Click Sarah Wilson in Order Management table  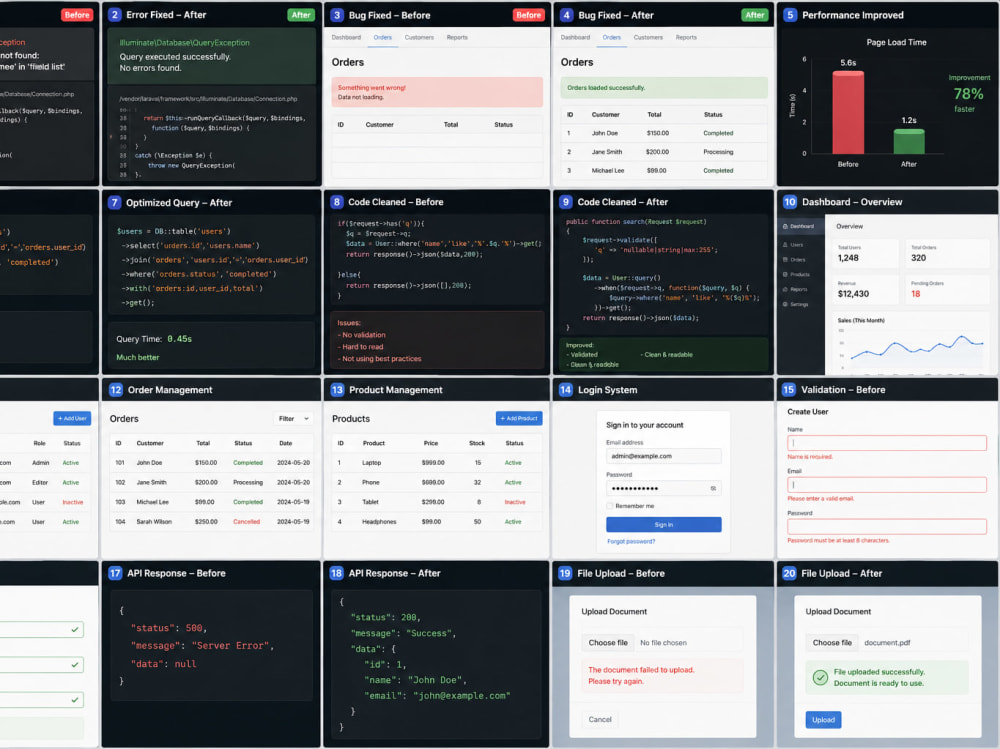click(154, 522)
